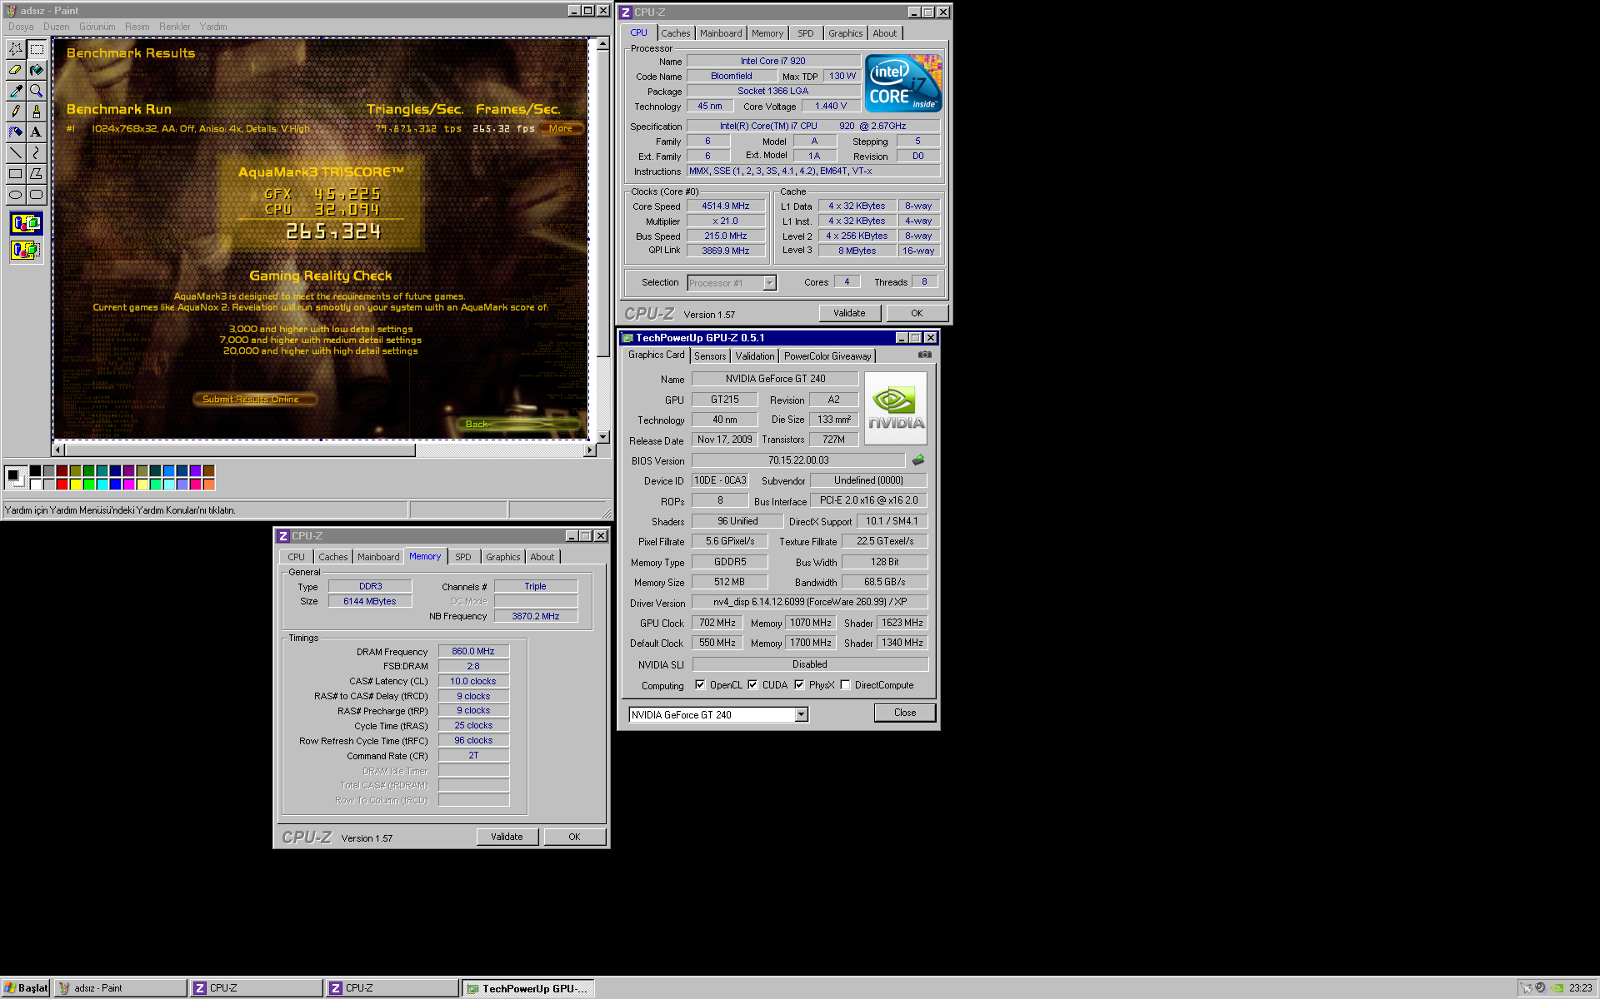1600x999 pixels.
Task: Activate TechPowerUp GPU-Z taskbar button
Action: [529, 988]
